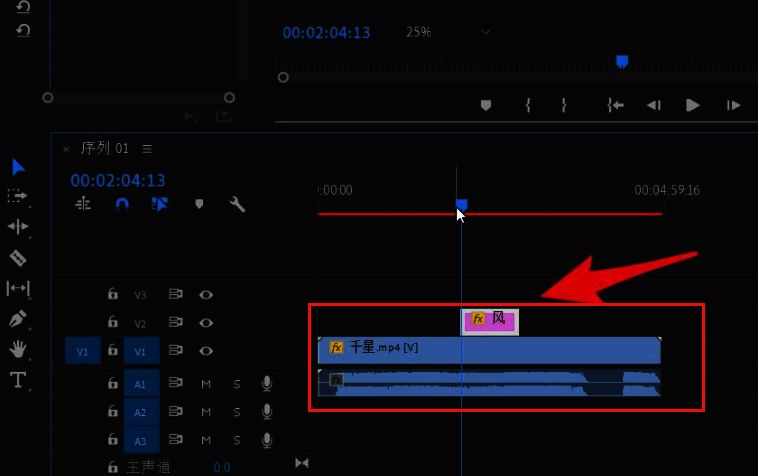The width and height of the screenshot is (758, 476).
Task: Mute track A3
Action: (x=206, y=440)
